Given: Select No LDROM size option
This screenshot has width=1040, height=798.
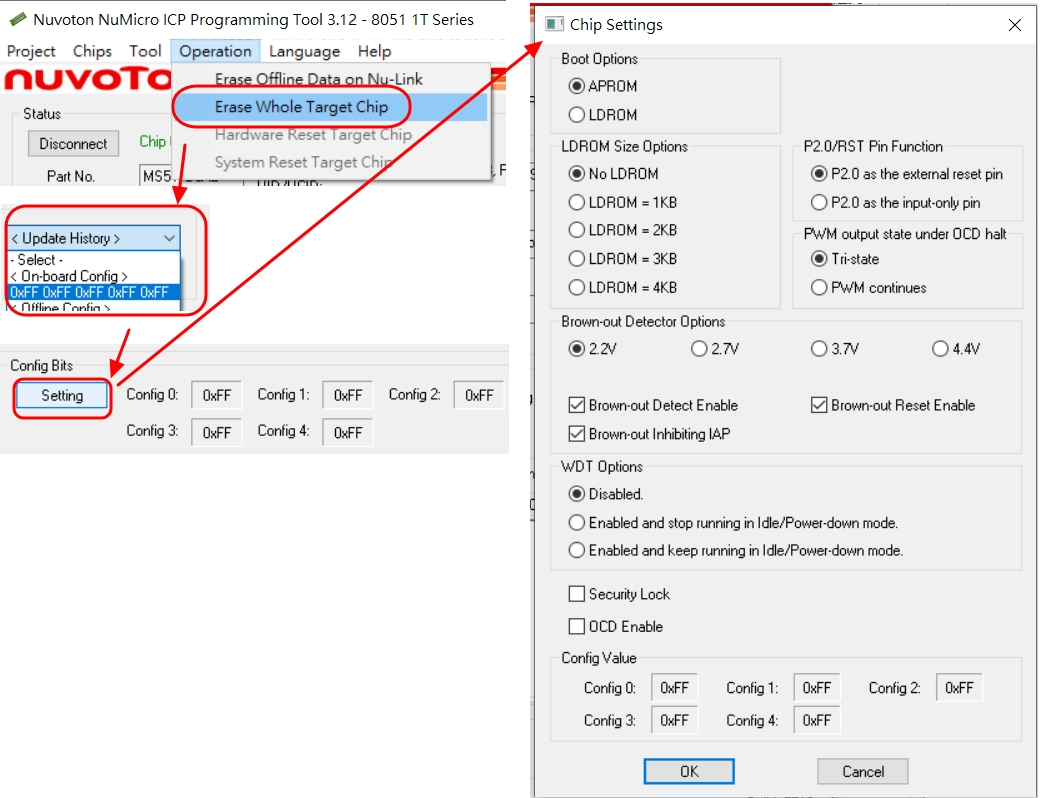Looking at the screenshot, I should pos(614,174).
